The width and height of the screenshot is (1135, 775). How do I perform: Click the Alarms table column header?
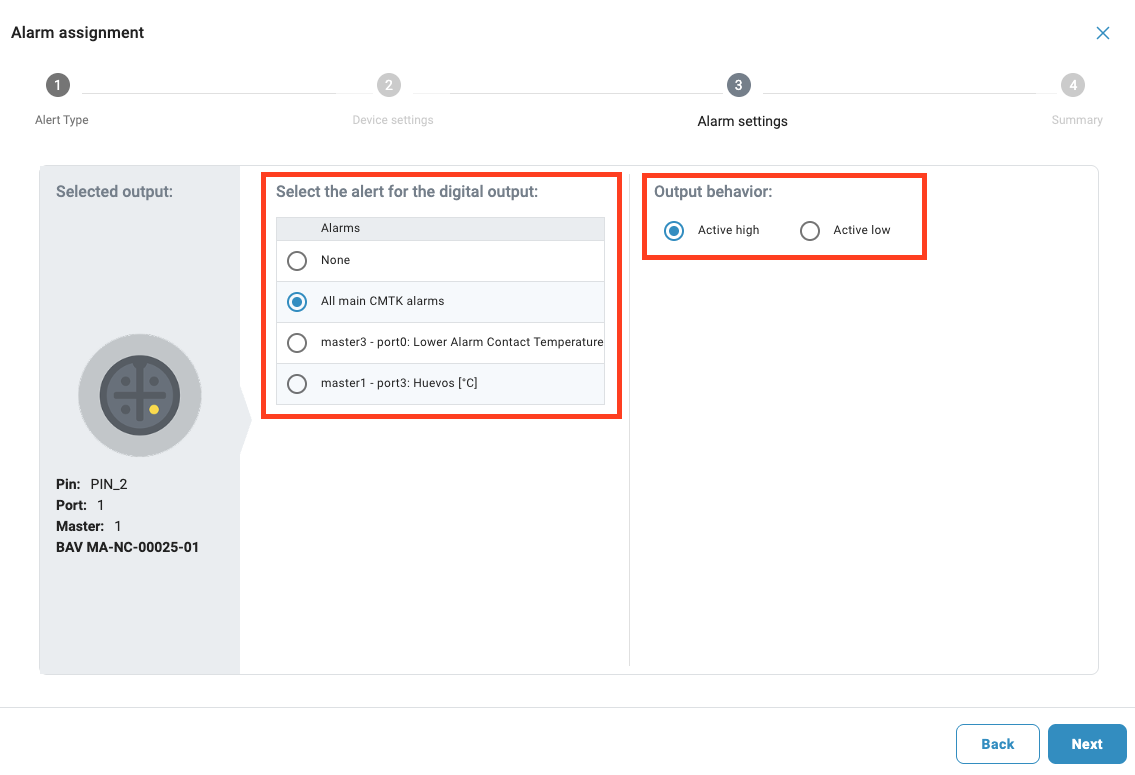[x=341, y=228]
